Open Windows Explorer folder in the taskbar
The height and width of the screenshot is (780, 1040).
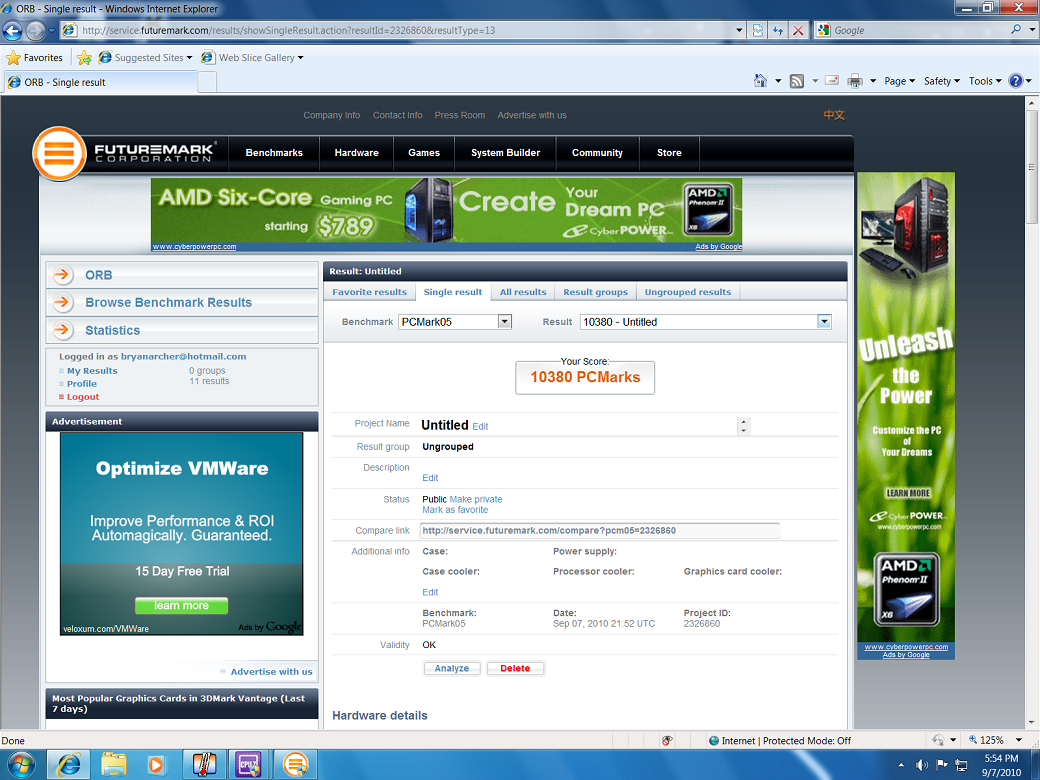[113, 765]
